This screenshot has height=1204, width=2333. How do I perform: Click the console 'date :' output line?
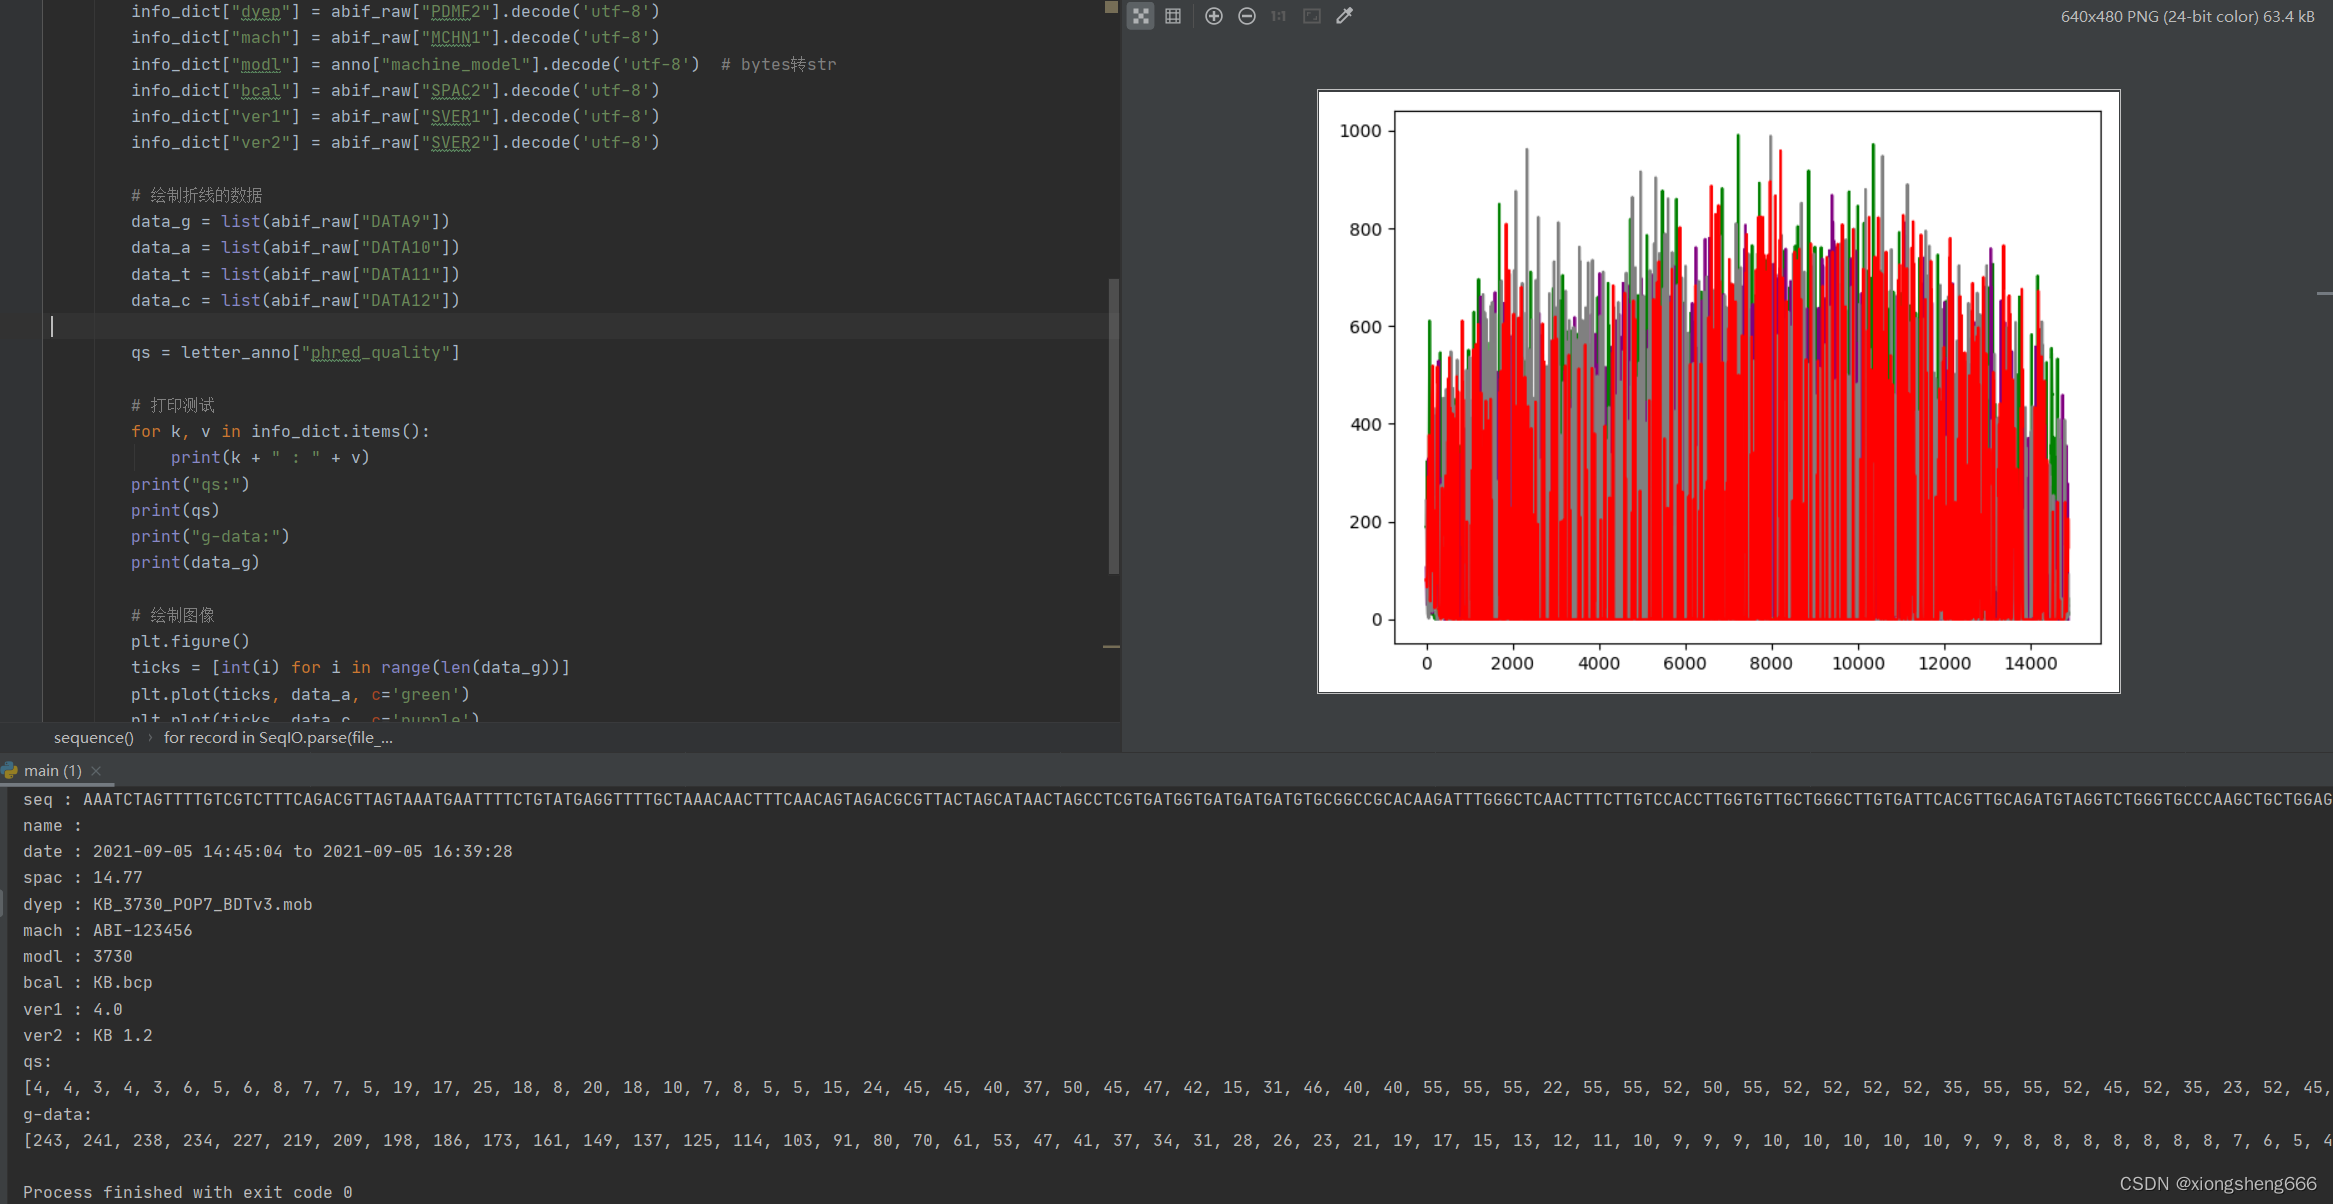(267, 851)
